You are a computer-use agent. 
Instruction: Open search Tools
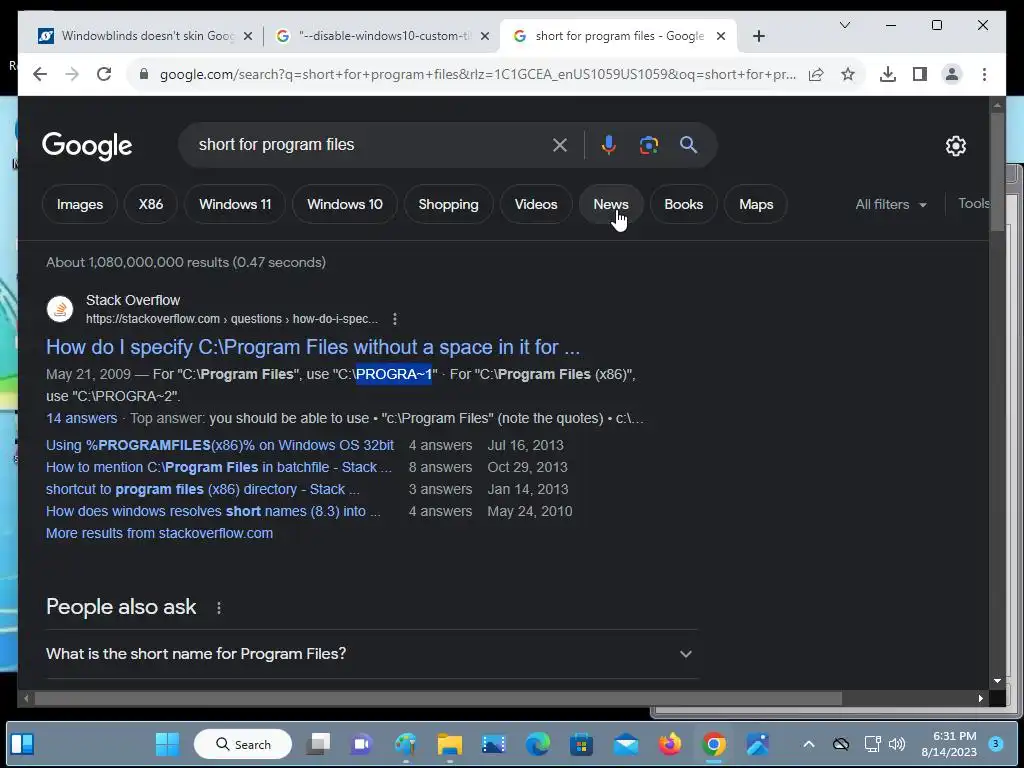(x=973, y=204)
